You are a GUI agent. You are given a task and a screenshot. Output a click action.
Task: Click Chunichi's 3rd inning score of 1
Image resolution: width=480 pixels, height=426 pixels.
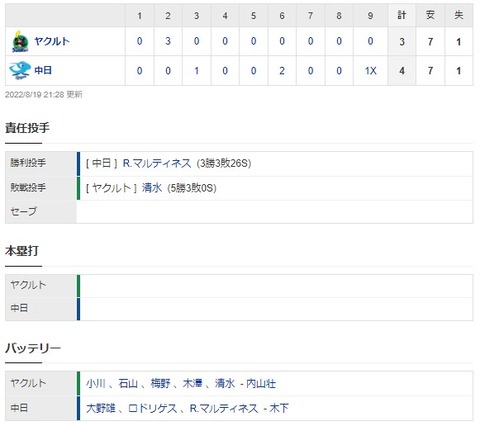pyautogui.click(x=196, y=71)
